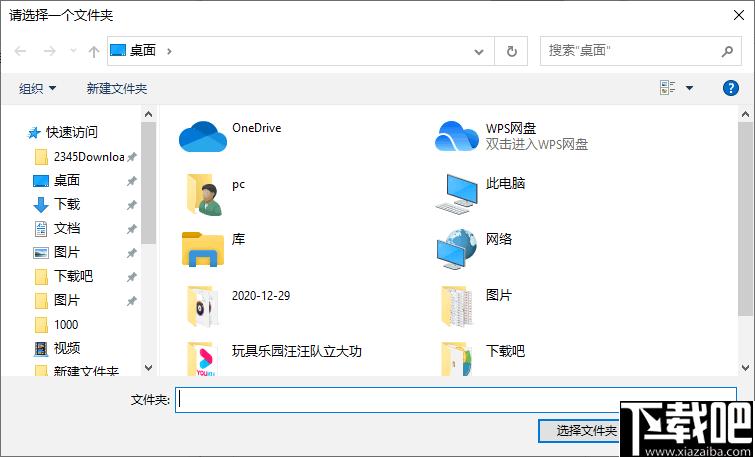Open 2345Downloa folder in sidebar
Screen dimensions: 755x457
point(79,157)
